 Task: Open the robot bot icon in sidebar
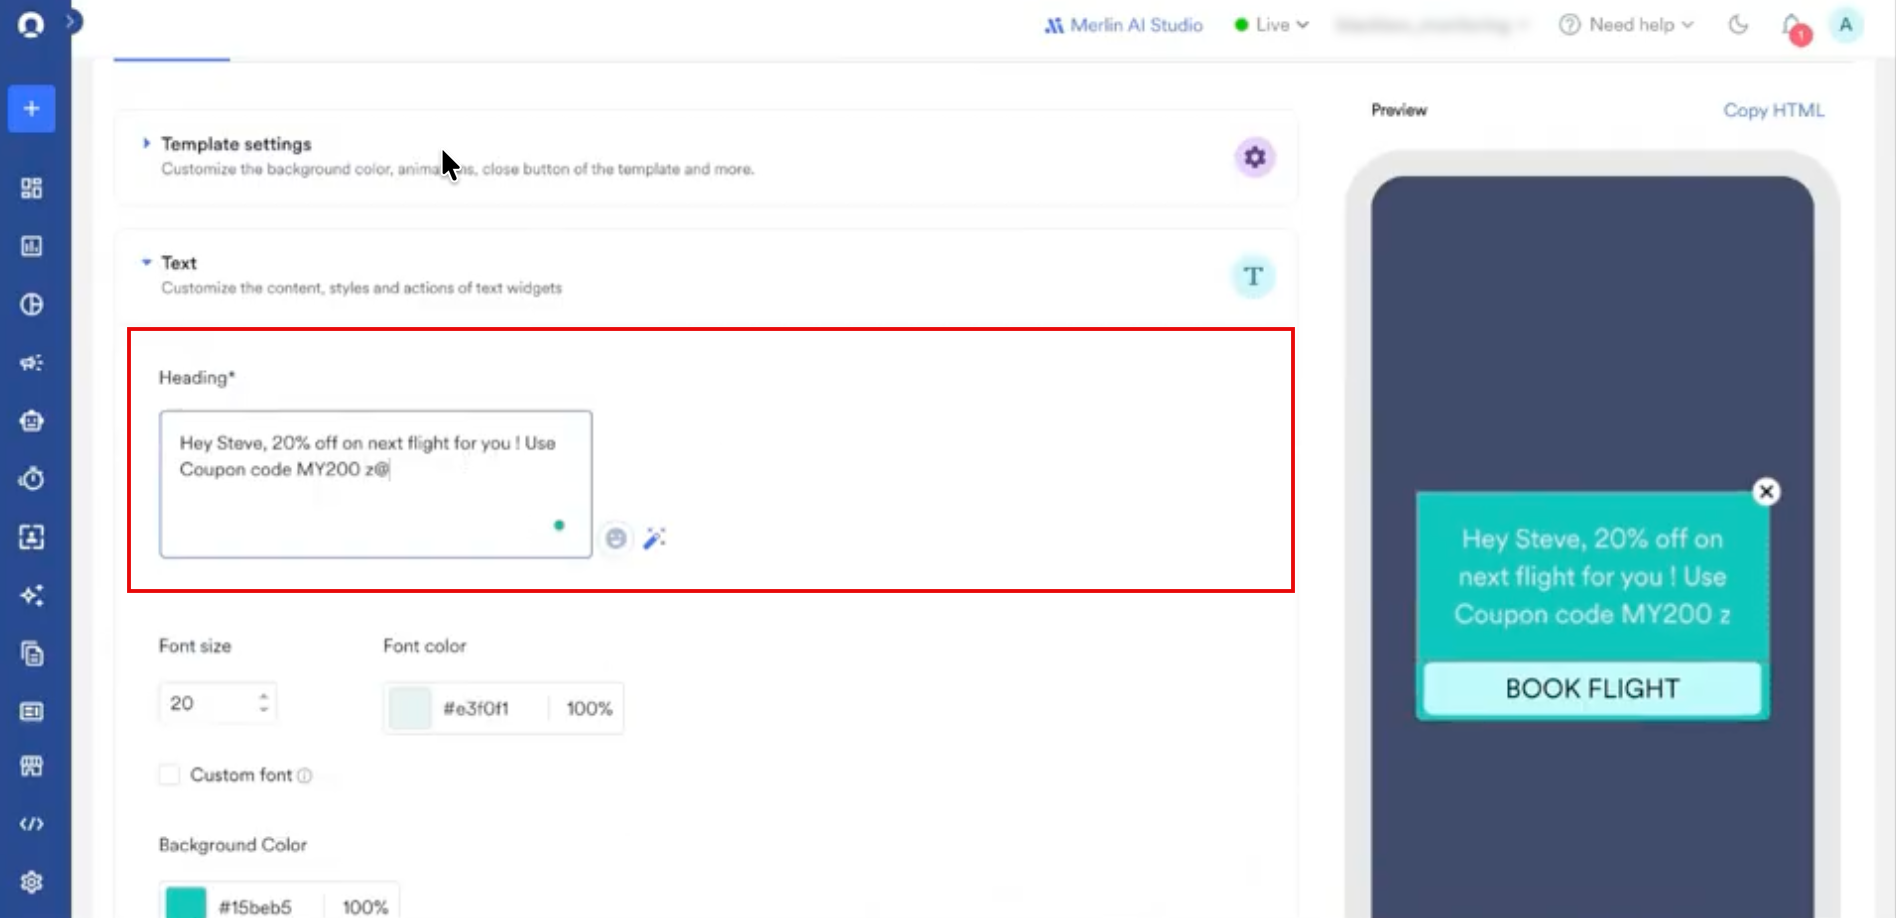31,421
